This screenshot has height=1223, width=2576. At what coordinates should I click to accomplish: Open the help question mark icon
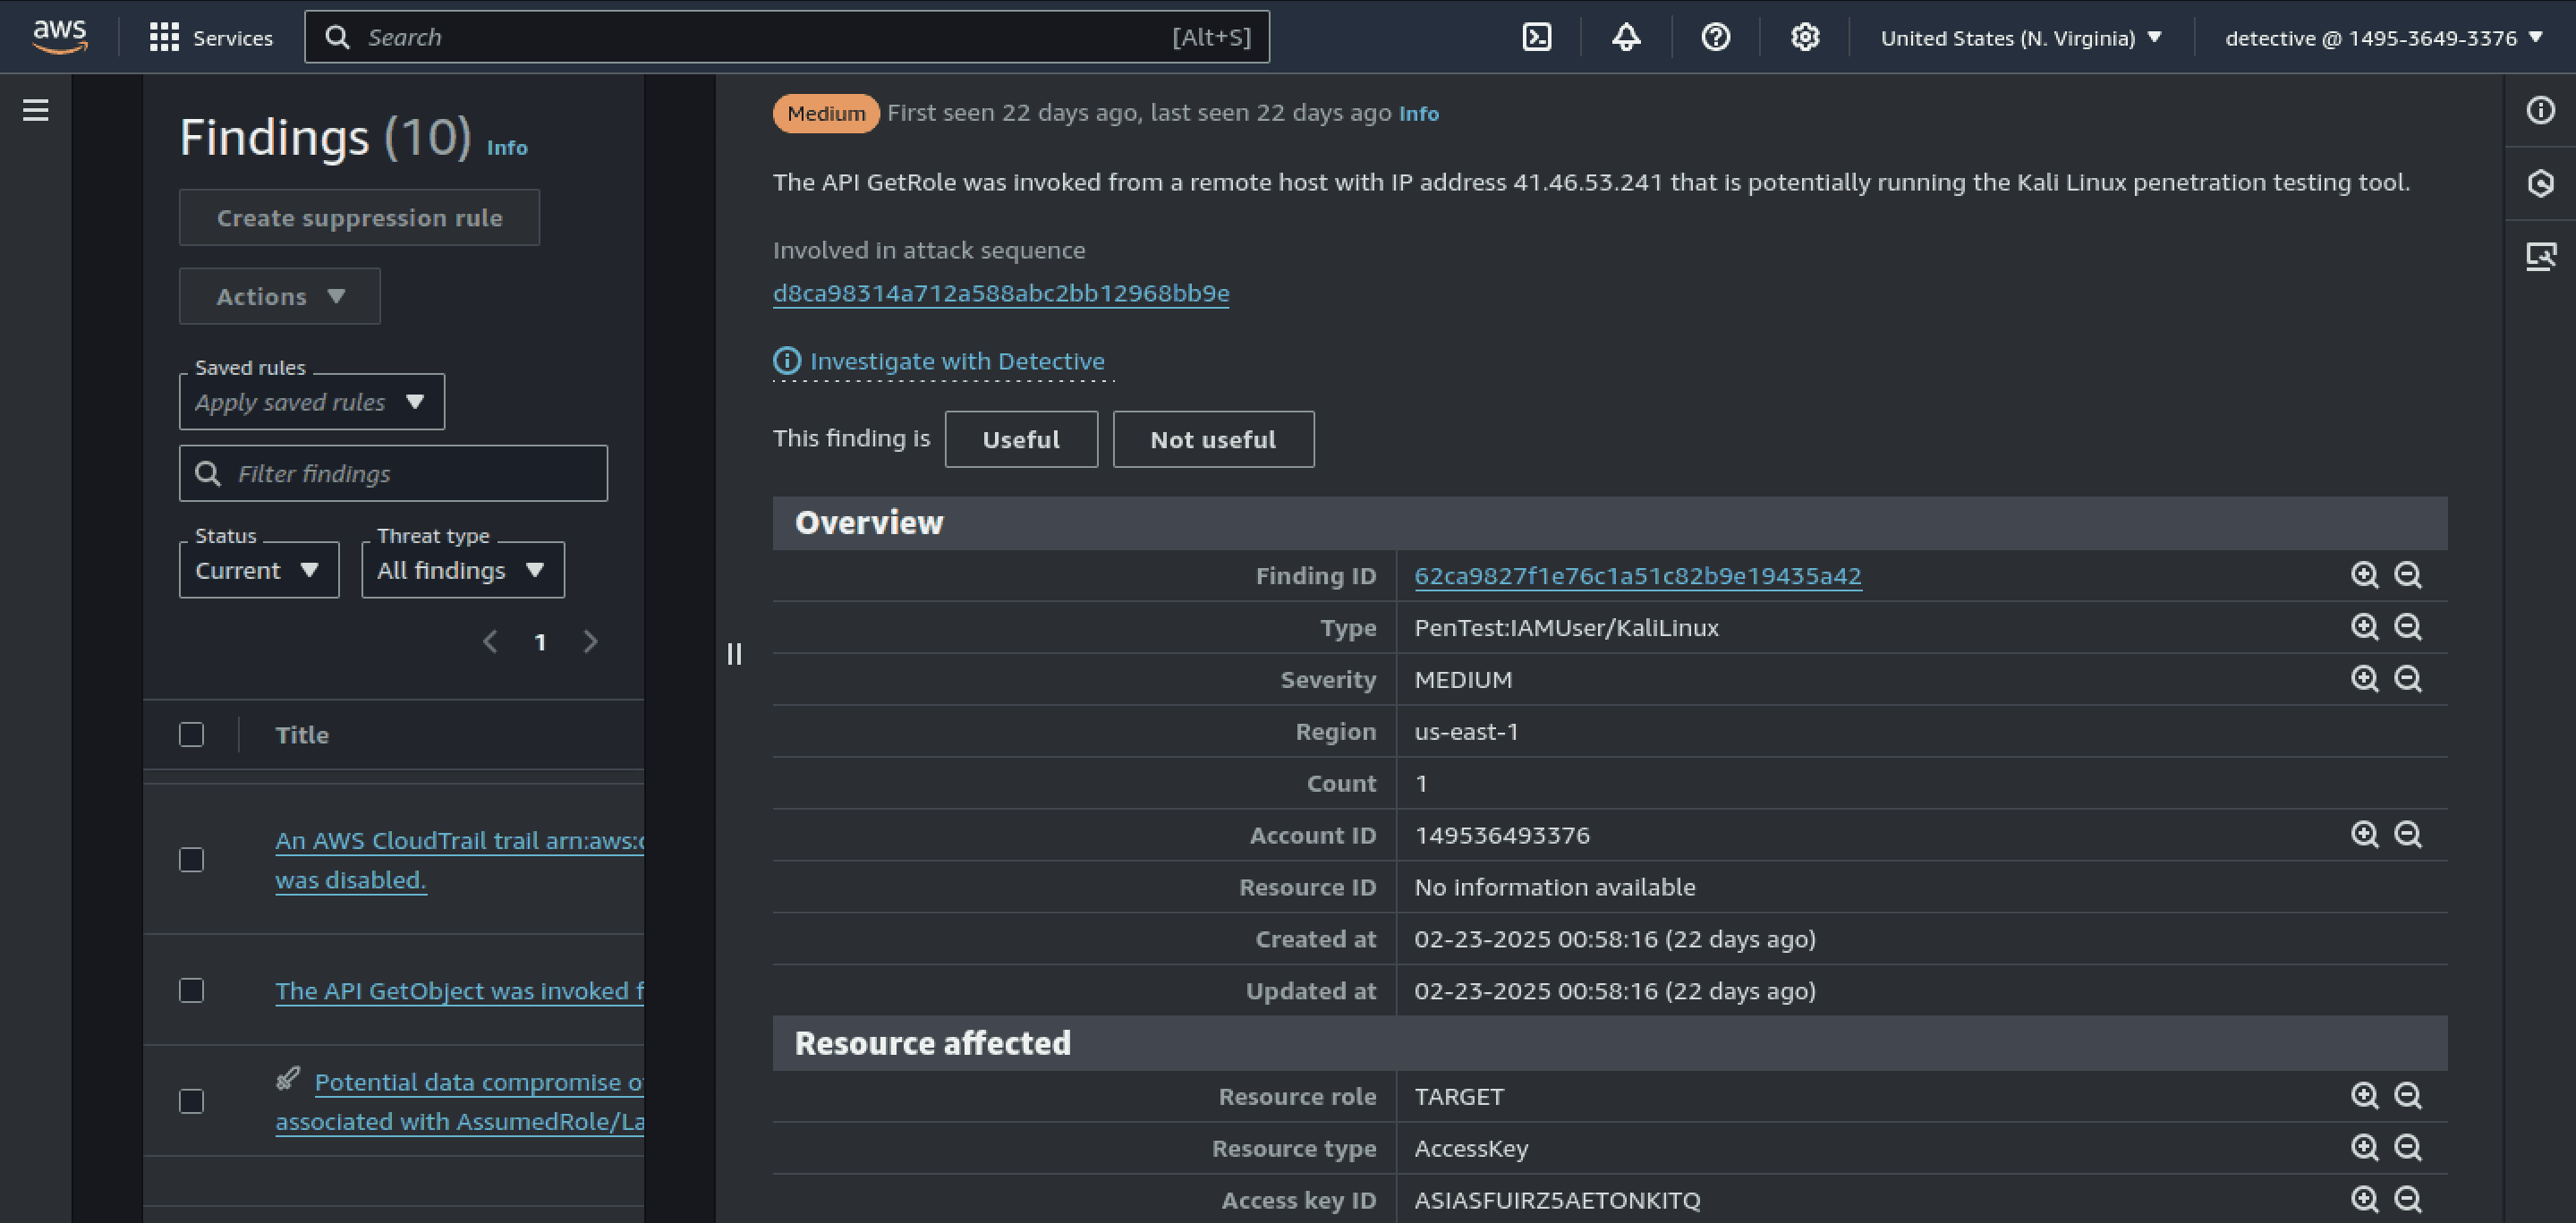pyautogui.click(x=1715, y=37)
